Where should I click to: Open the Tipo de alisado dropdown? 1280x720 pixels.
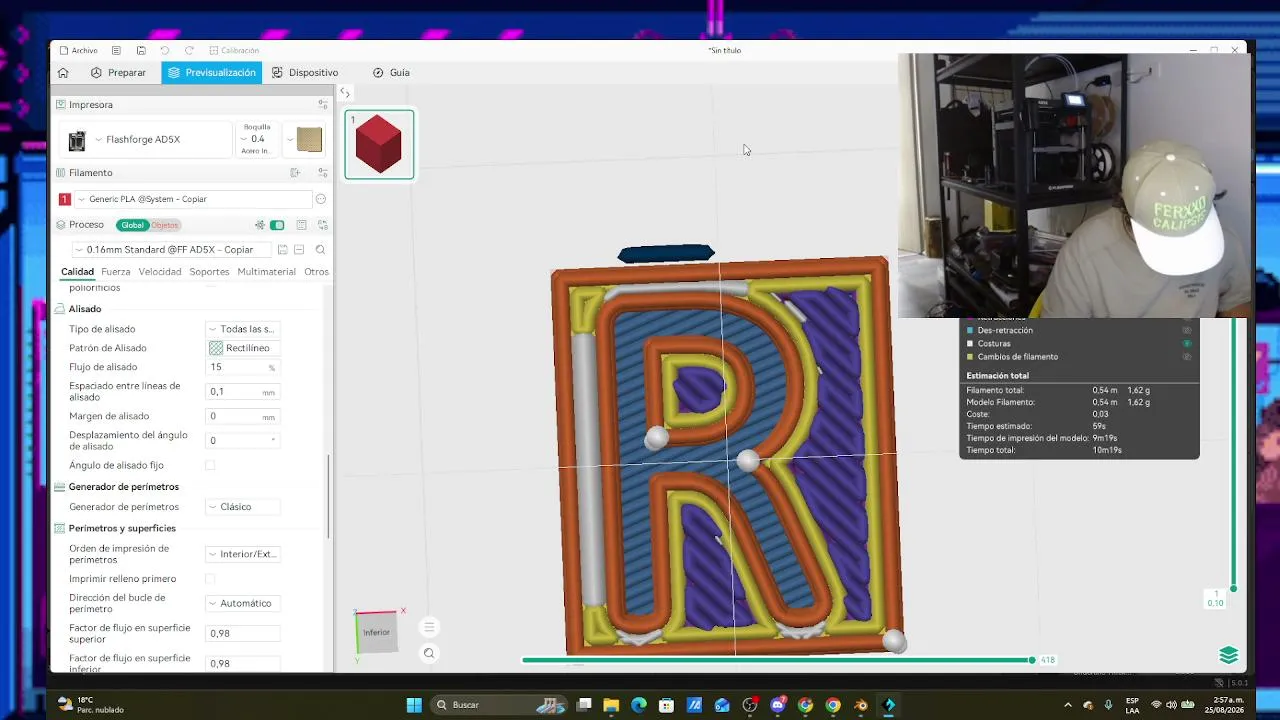coord(242,329)
